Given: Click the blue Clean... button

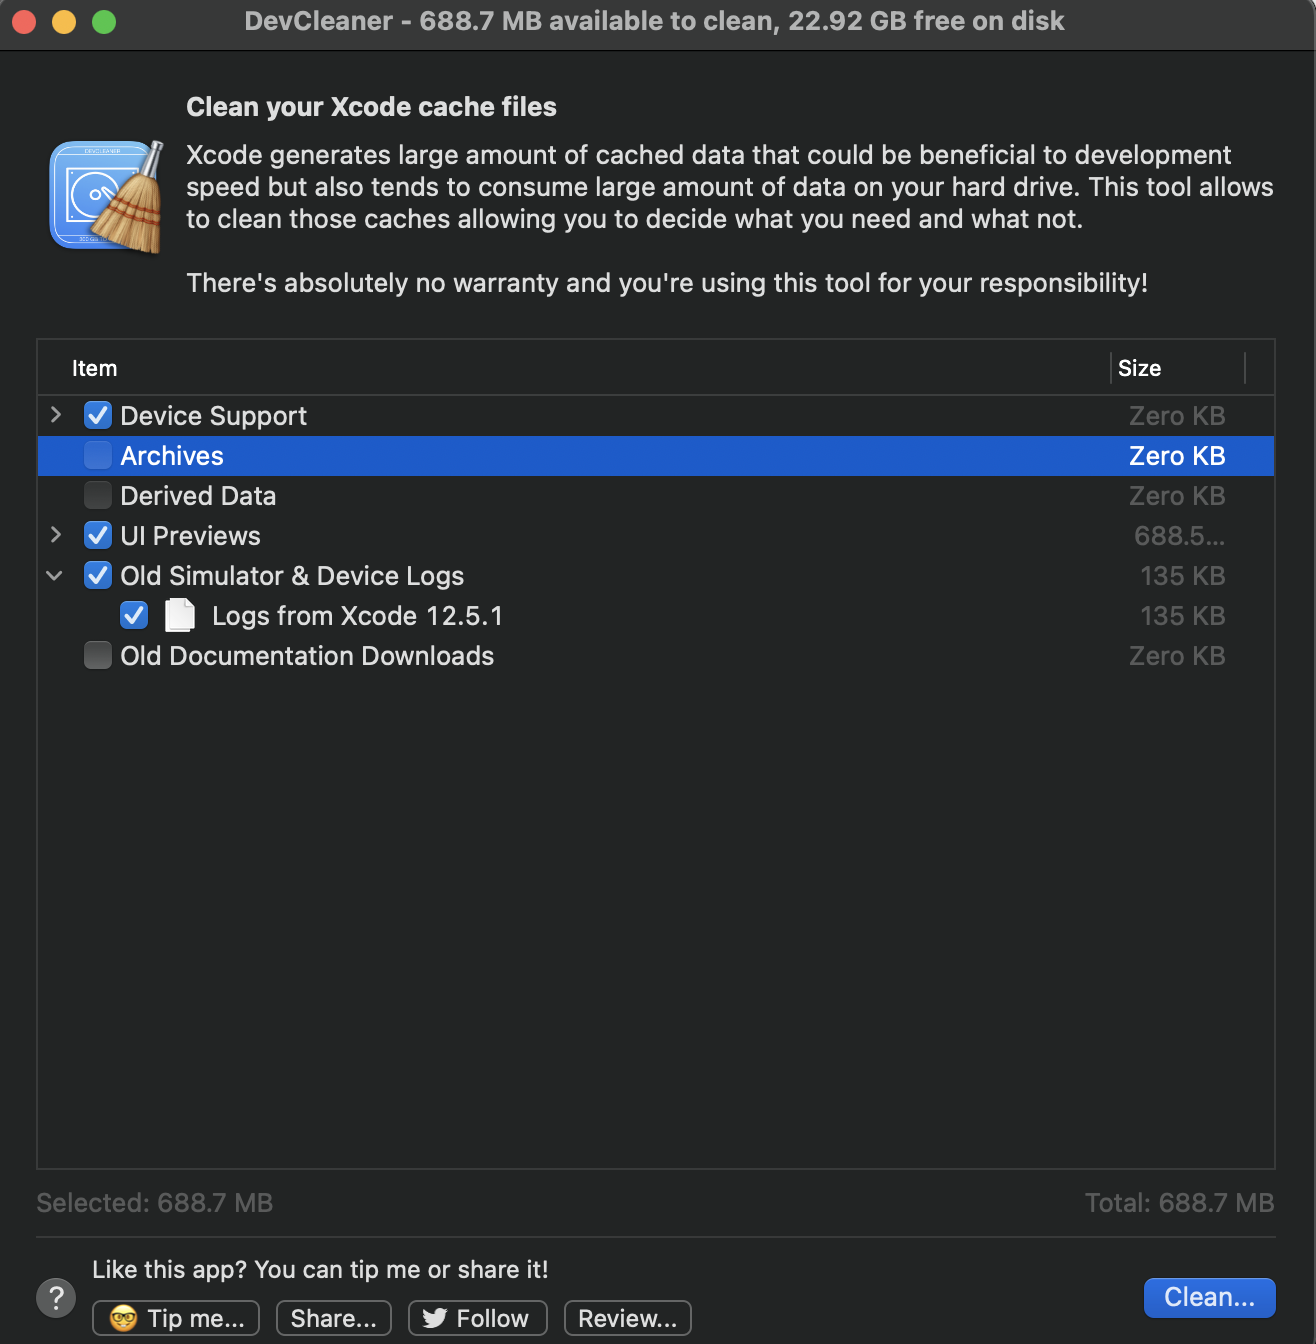Looking at the screenshot, I should pyautogui.click(x=1209, y=1297).
